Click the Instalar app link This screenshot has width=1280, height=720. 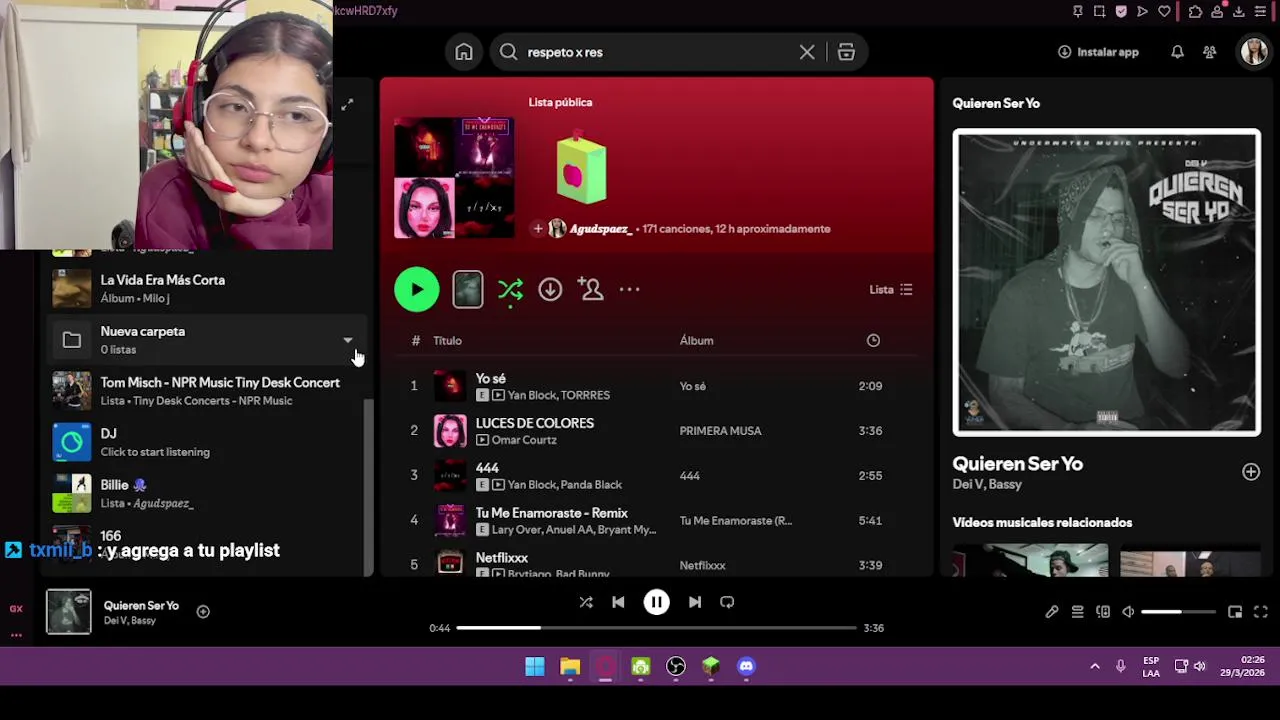click(x=1098, y=52)
